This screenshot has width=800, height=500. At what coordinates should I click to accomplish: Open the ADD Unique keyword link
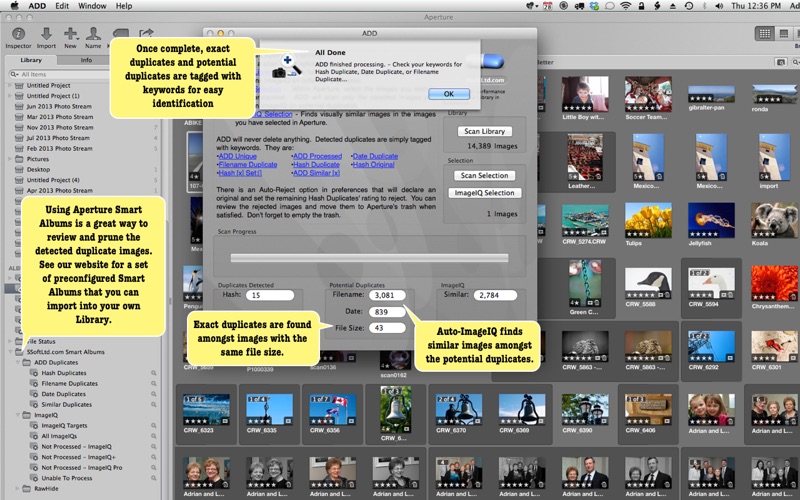(x=238, y=156)
